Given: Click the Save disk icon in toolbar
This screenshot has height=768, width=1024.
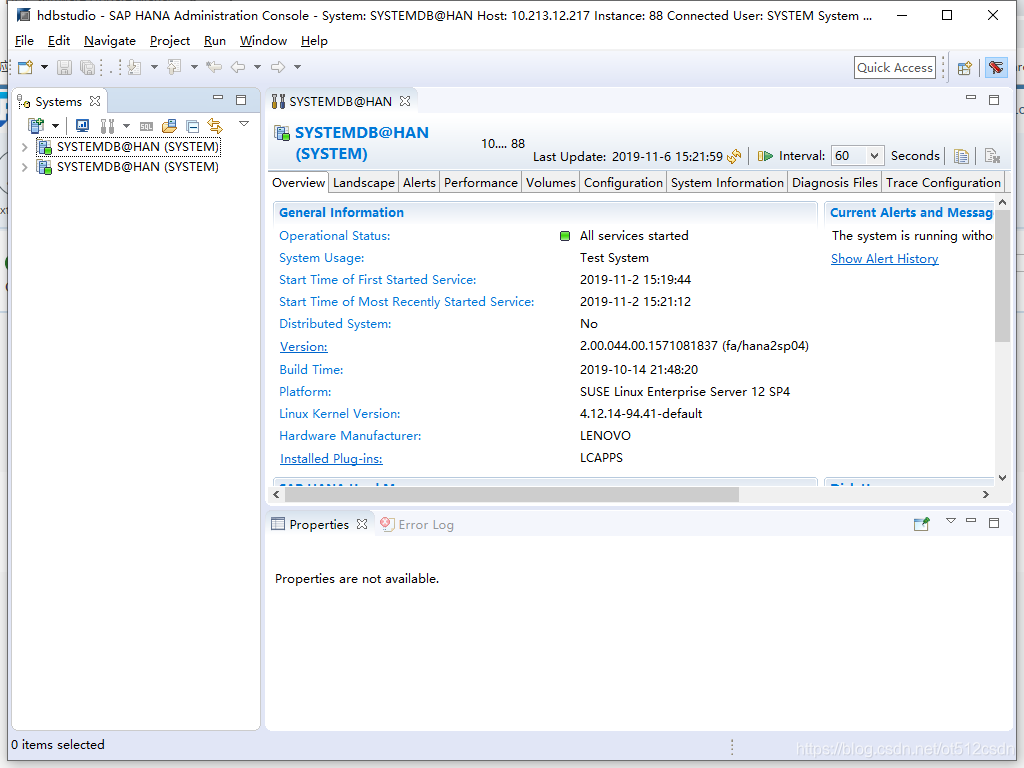Looking at the screenshot, I should click(x=64, y=67).
